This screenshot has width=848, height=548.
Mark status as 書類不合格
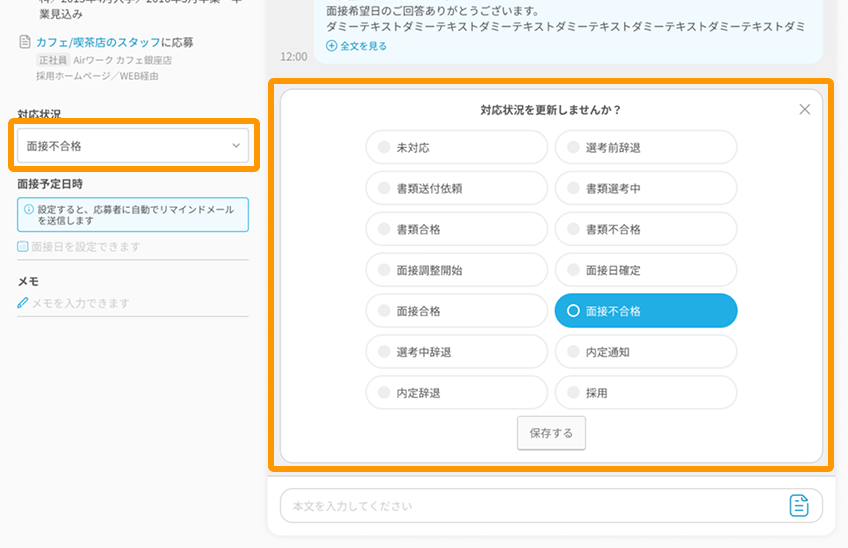pos(646,229)
